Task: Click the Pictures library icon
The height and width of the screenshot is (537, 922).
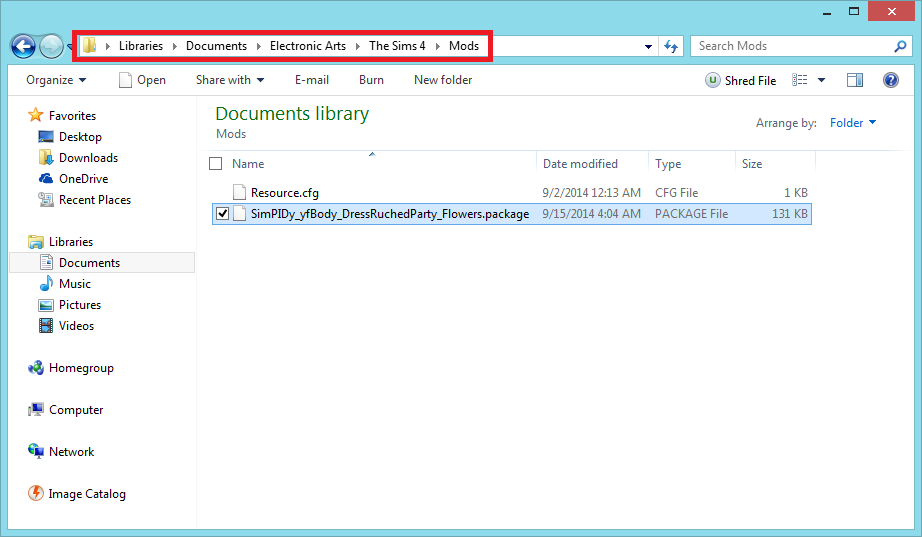Action: point(46,305)
